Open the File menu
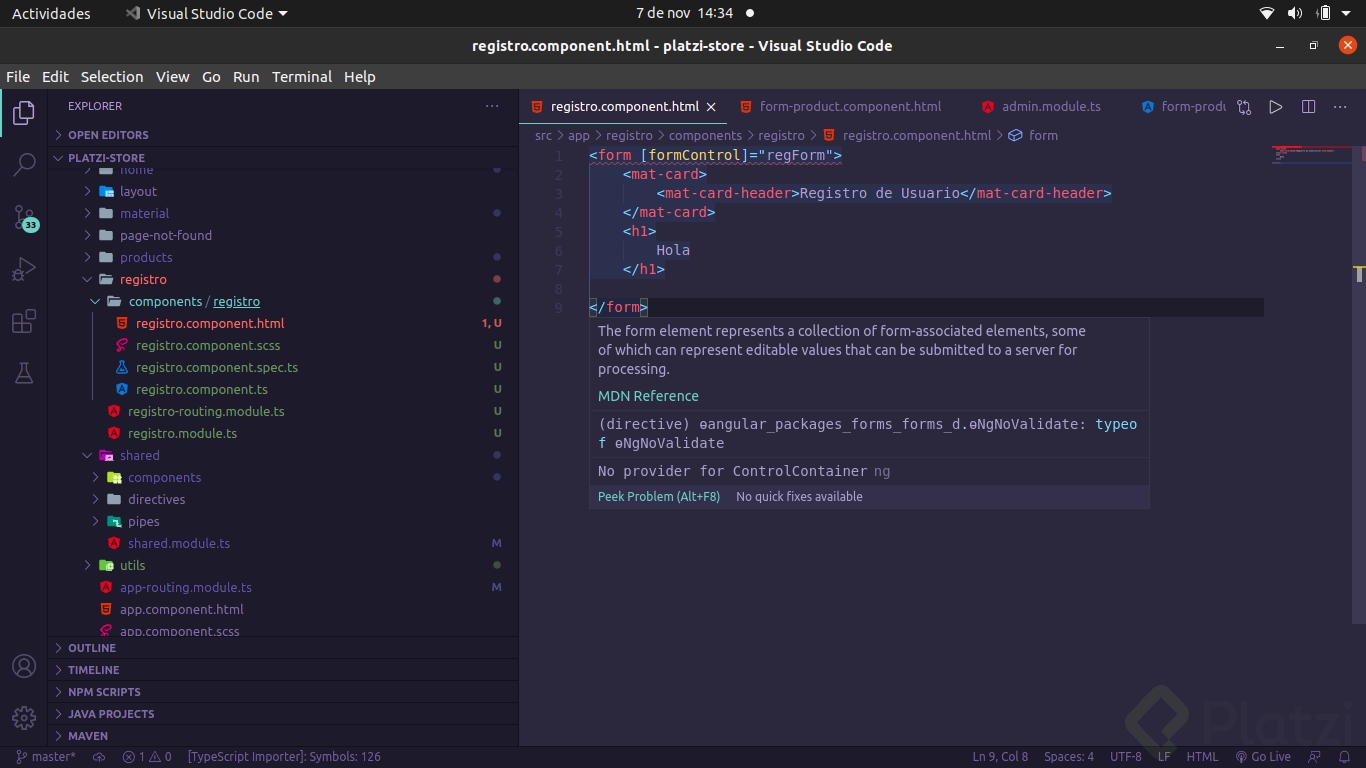The height and width of the screenshot is (768, 1366). pos(18,77)
